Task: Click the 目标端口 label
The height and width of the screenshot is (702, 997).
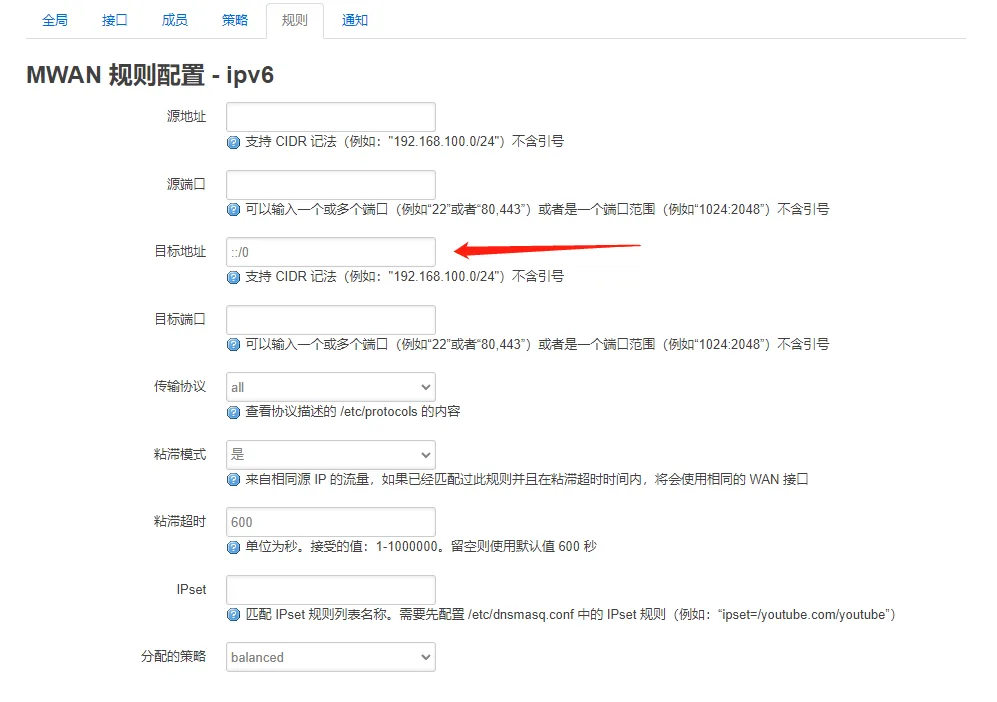Action: click(181, 319)
